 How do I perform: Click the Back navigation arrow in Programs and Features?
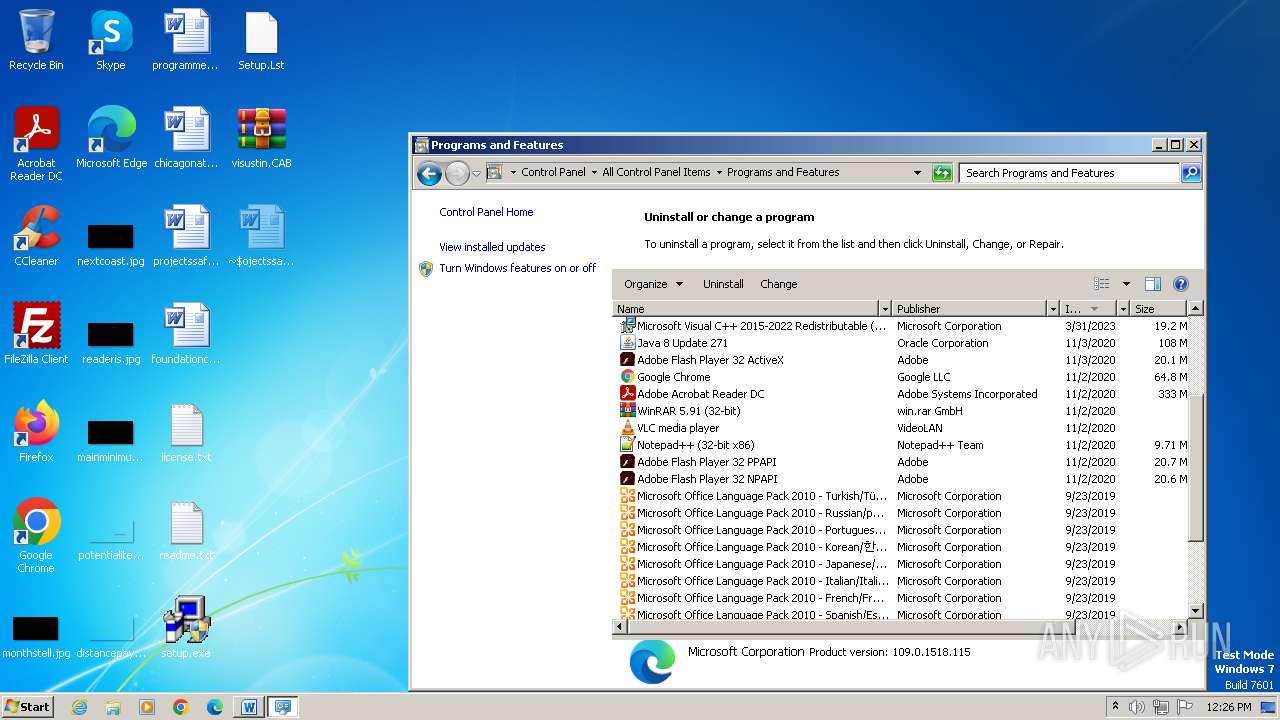(x=429, y=173)
